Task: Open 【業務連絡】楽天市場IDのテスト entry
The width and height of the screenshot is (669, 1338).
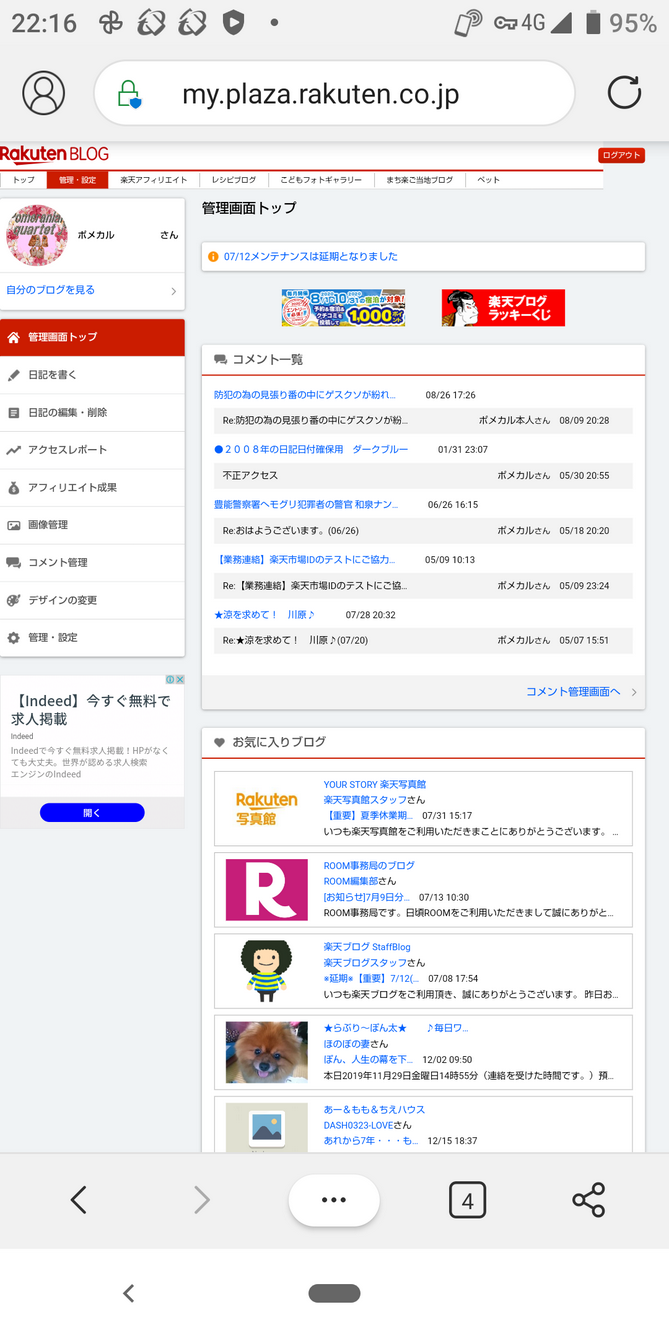Action: pyautogui.click(x=305, y=560)
